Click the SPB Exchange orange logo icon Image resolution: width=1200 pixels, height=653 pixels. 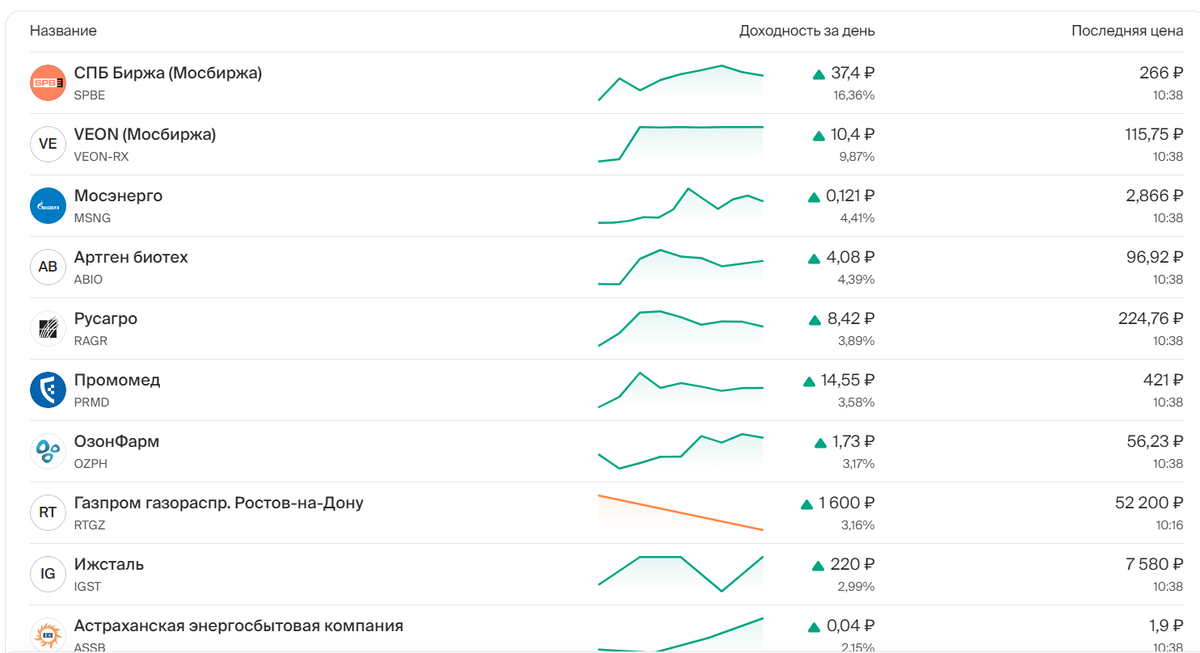tap(47, 83)
